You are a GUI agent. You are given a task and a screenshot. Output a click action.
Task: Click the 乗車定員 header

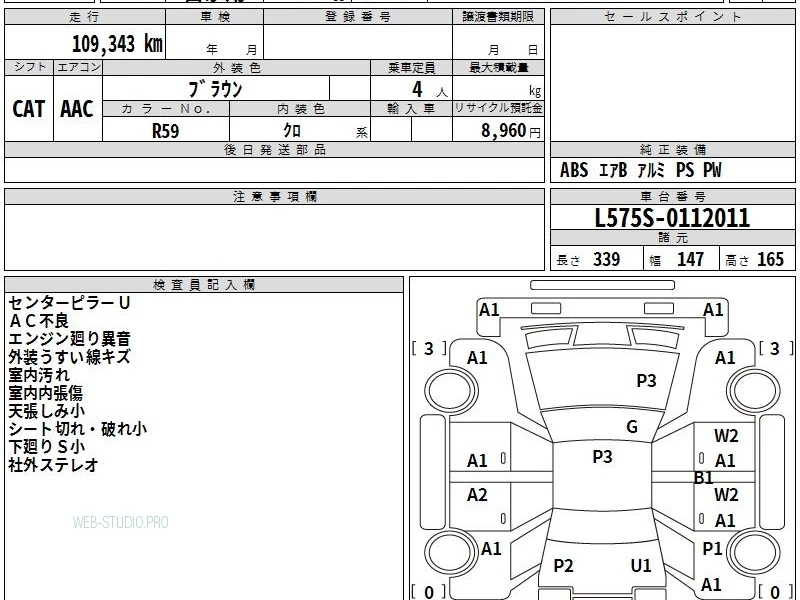pos(411,67)
